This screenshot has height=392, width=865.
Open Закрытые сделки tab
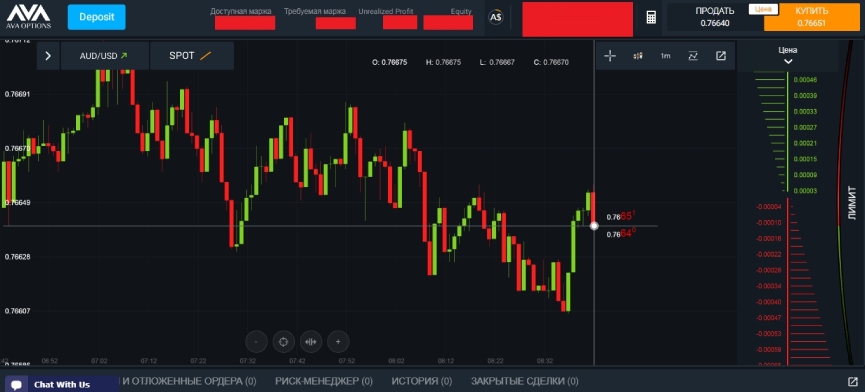tap(524, 381)
